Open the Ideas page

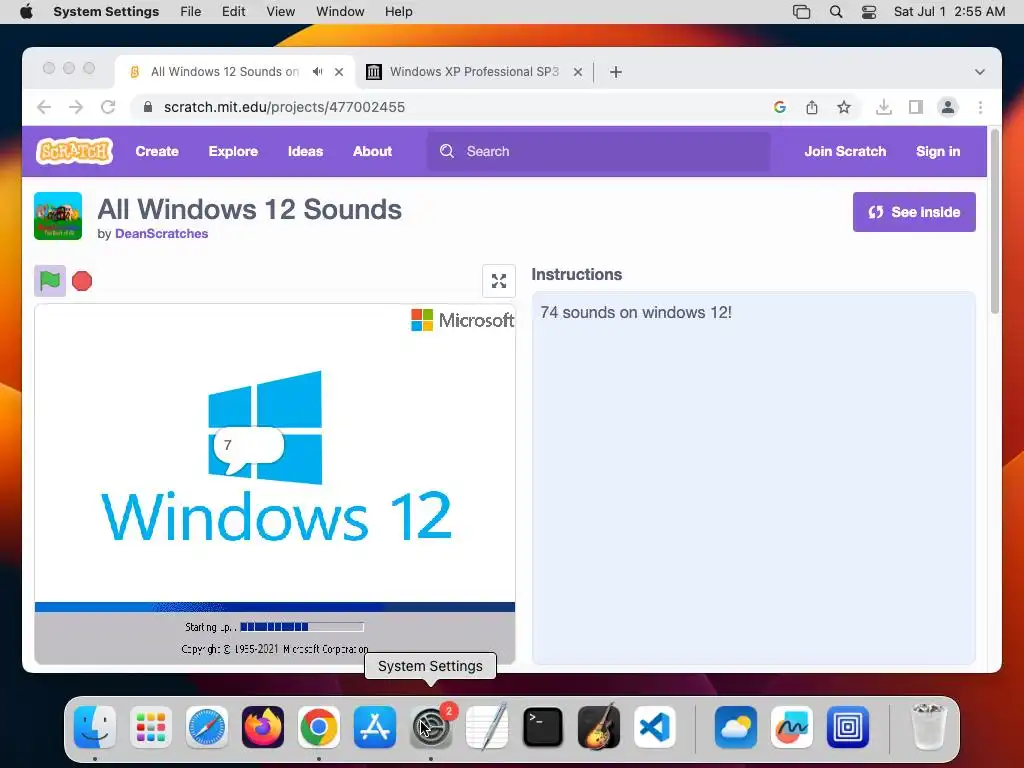305,151
